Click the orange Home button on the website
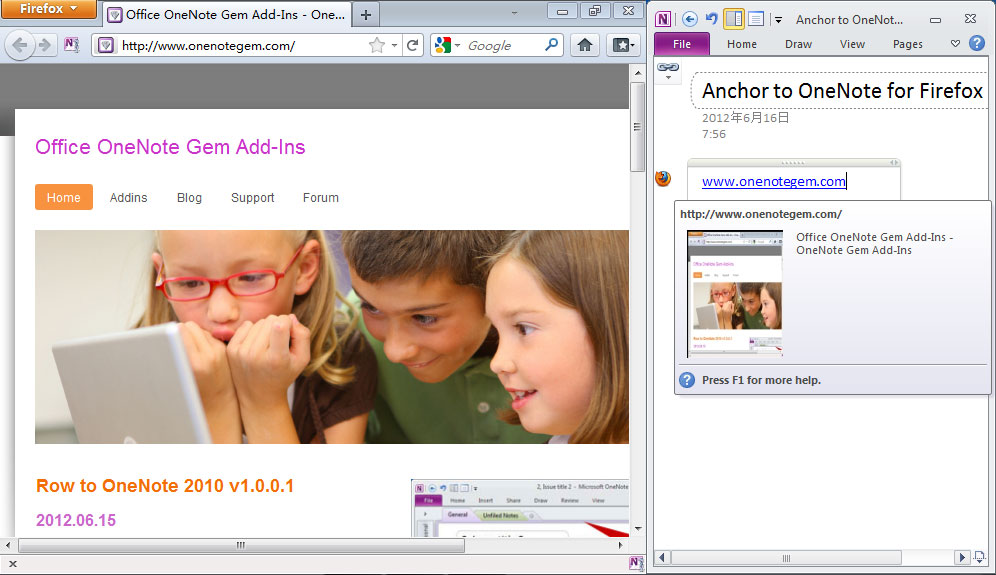 64,197
